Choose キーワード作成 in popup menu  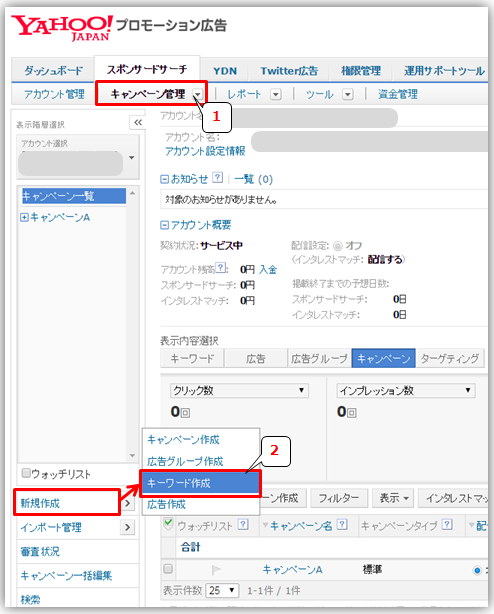click(x=200, y=484)
